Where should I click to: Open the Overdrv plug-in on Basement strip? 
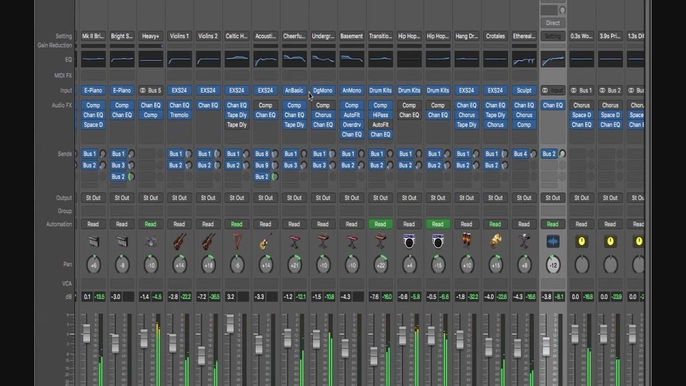pos(352,125)
